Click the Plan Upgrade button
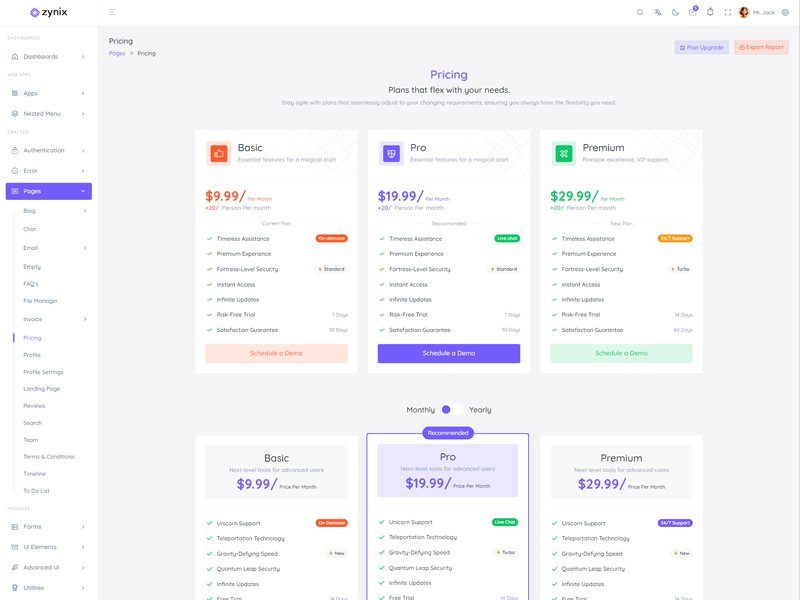The height and width of the screenshot is (600, 800). tap(702, 47)
